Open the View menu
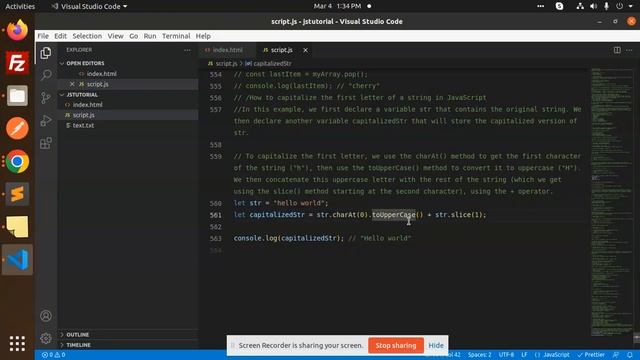Viewport: 640px width, 360px height. tap(116, 36)
